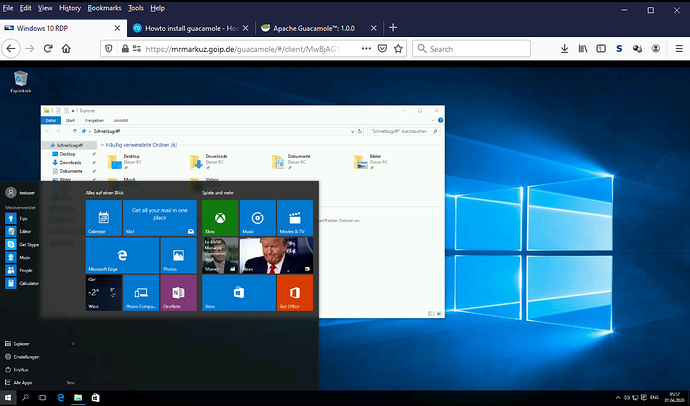Image resolution: width=690 pixels, height=406 pixels.
Task: Open the tracking protection shield icon
Action: pos(109,48)
